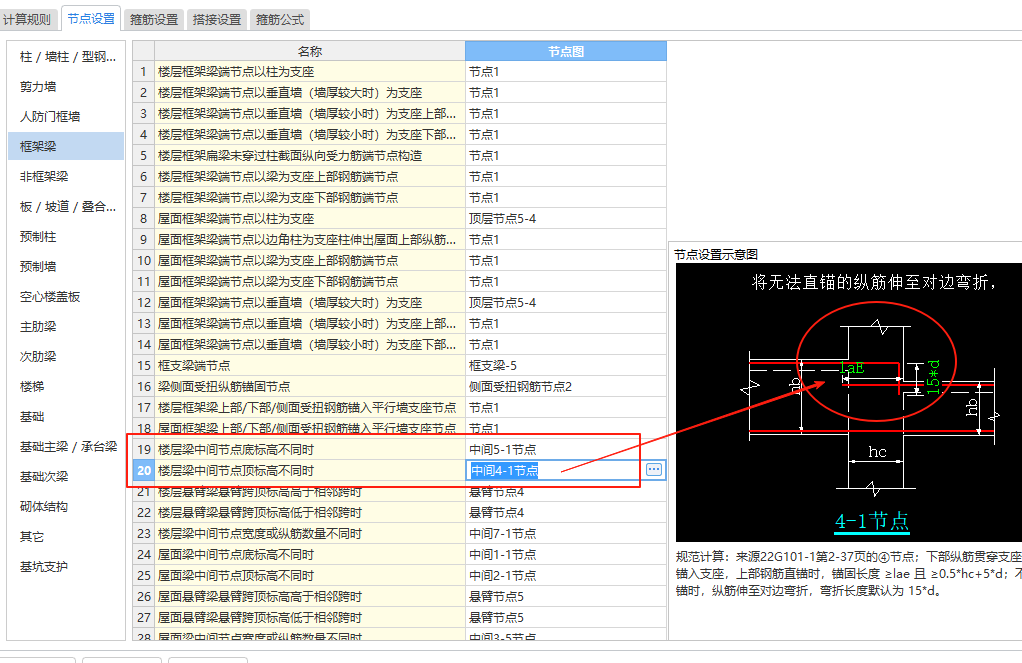Click row 19 楼层梁中间节点底标高不同时
This screenshot has height=663, width=1022.
310,450
